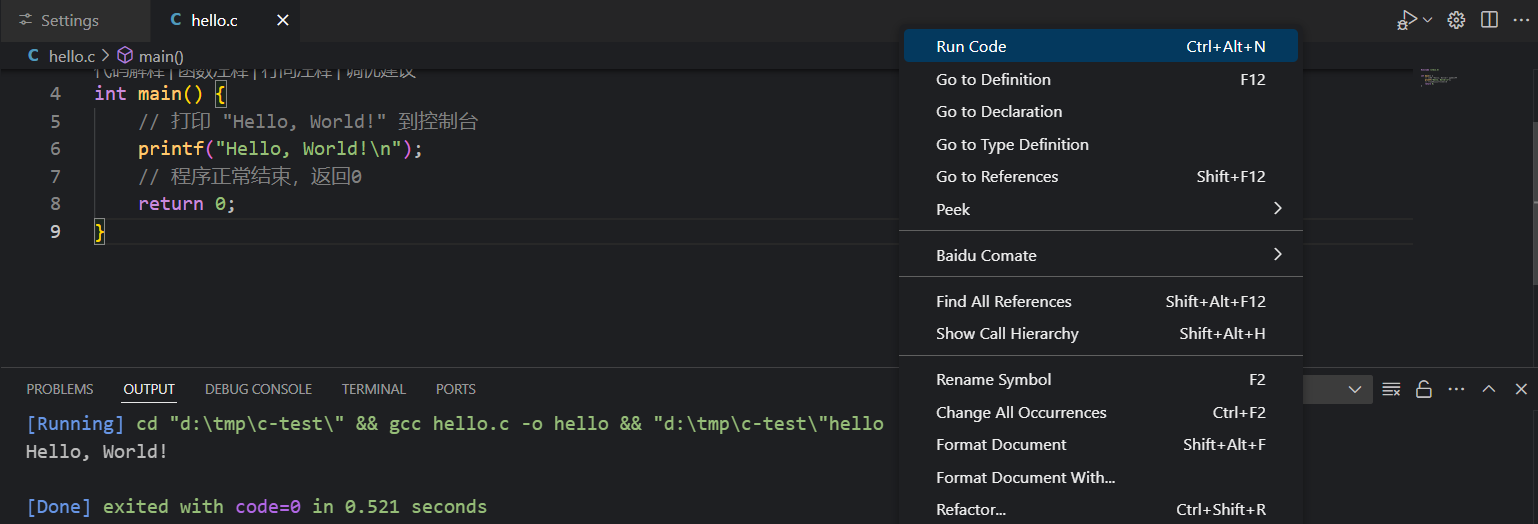Split the editor to the right
Screen dimensions: 1538x524
pyautogui.click(x=1489, y=20)
